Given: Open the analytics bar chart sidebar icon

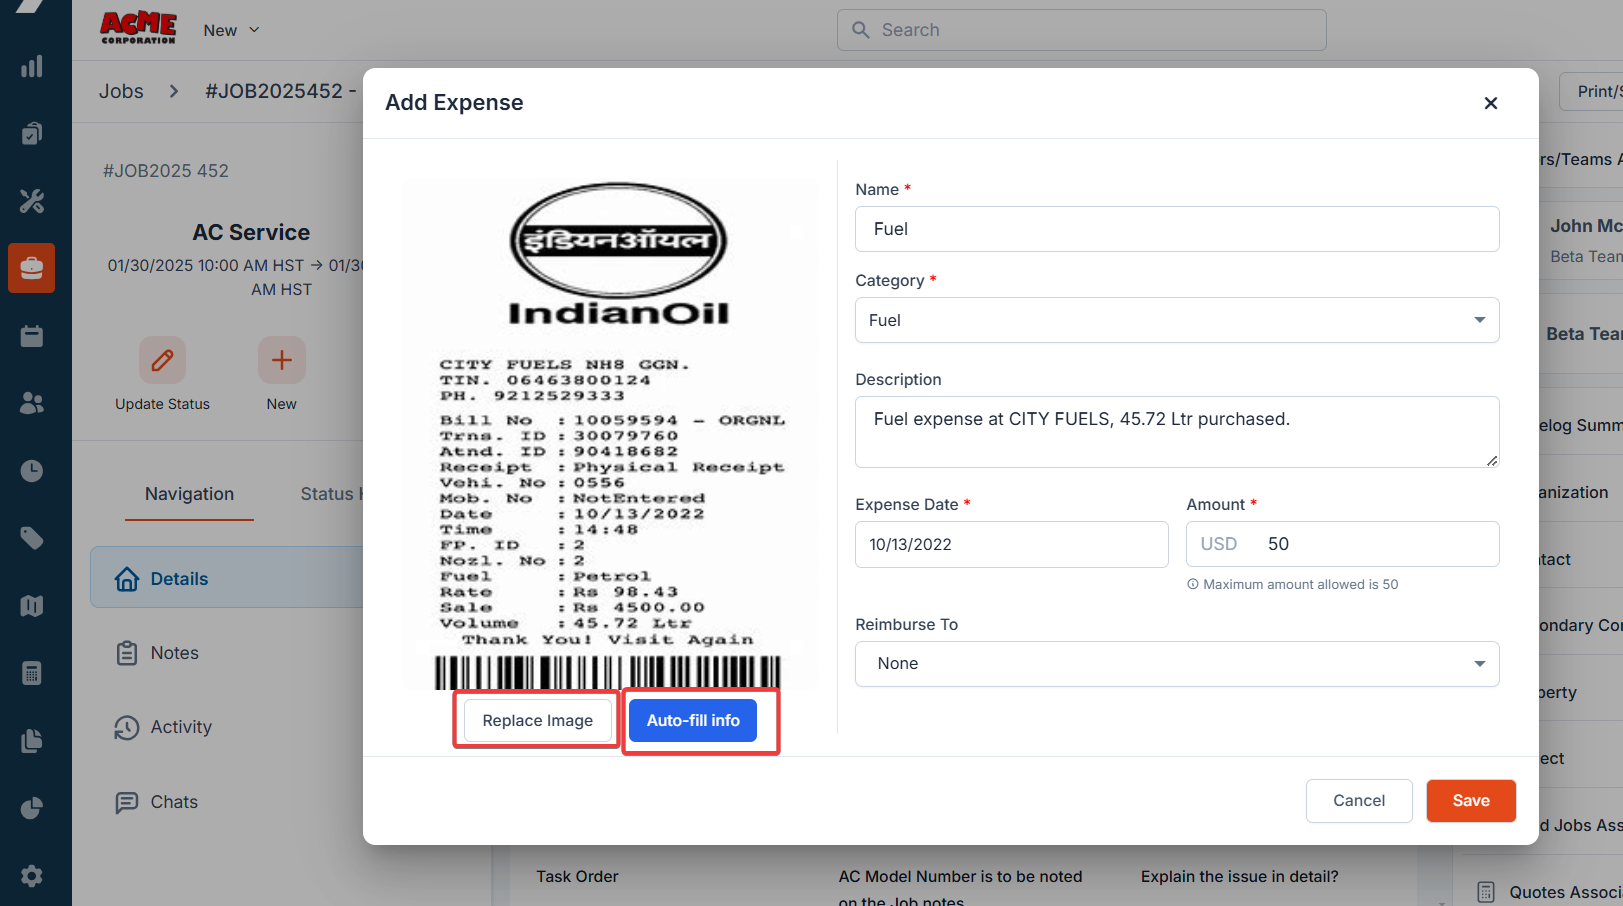Looking at the screenshot, I should (32, 67).
